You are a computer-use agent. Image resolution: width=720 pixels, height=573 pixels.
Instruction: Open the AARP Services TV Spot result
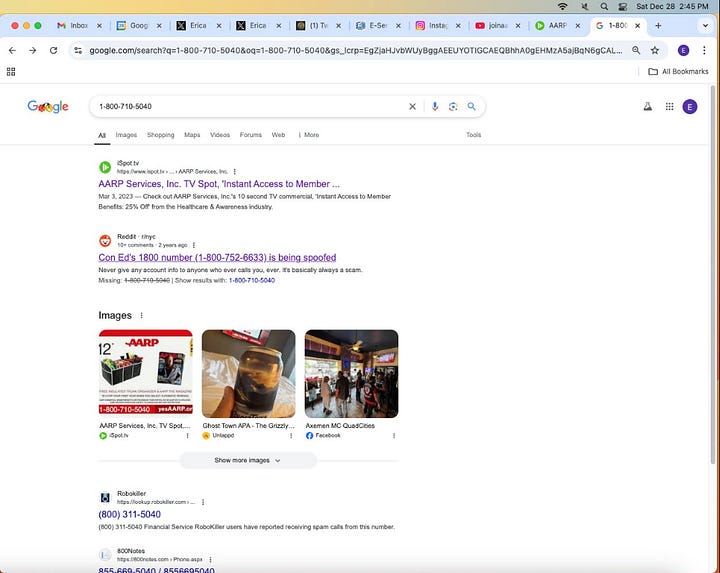219,184
